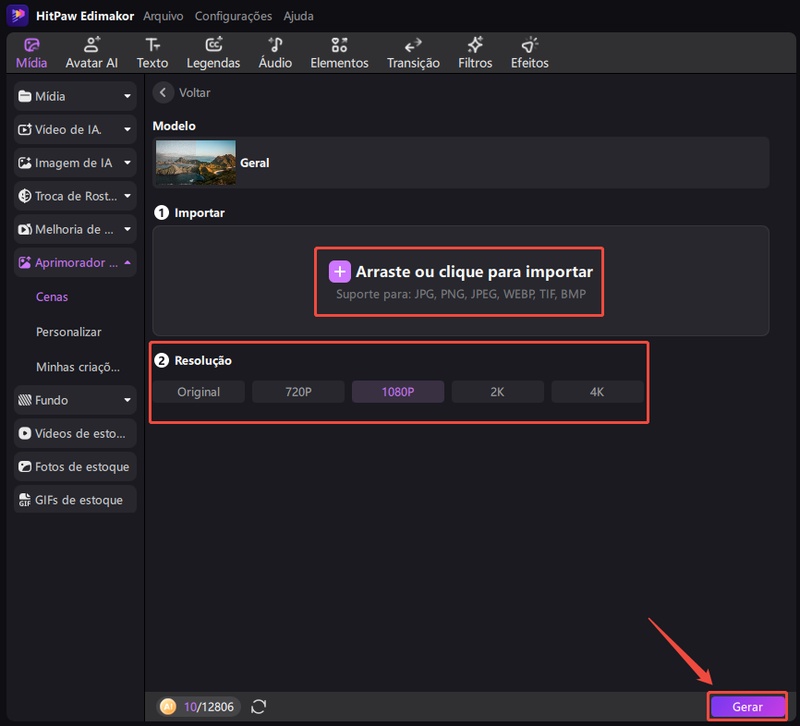
Task: Select the Original resolution option
Action: [199, 392]
